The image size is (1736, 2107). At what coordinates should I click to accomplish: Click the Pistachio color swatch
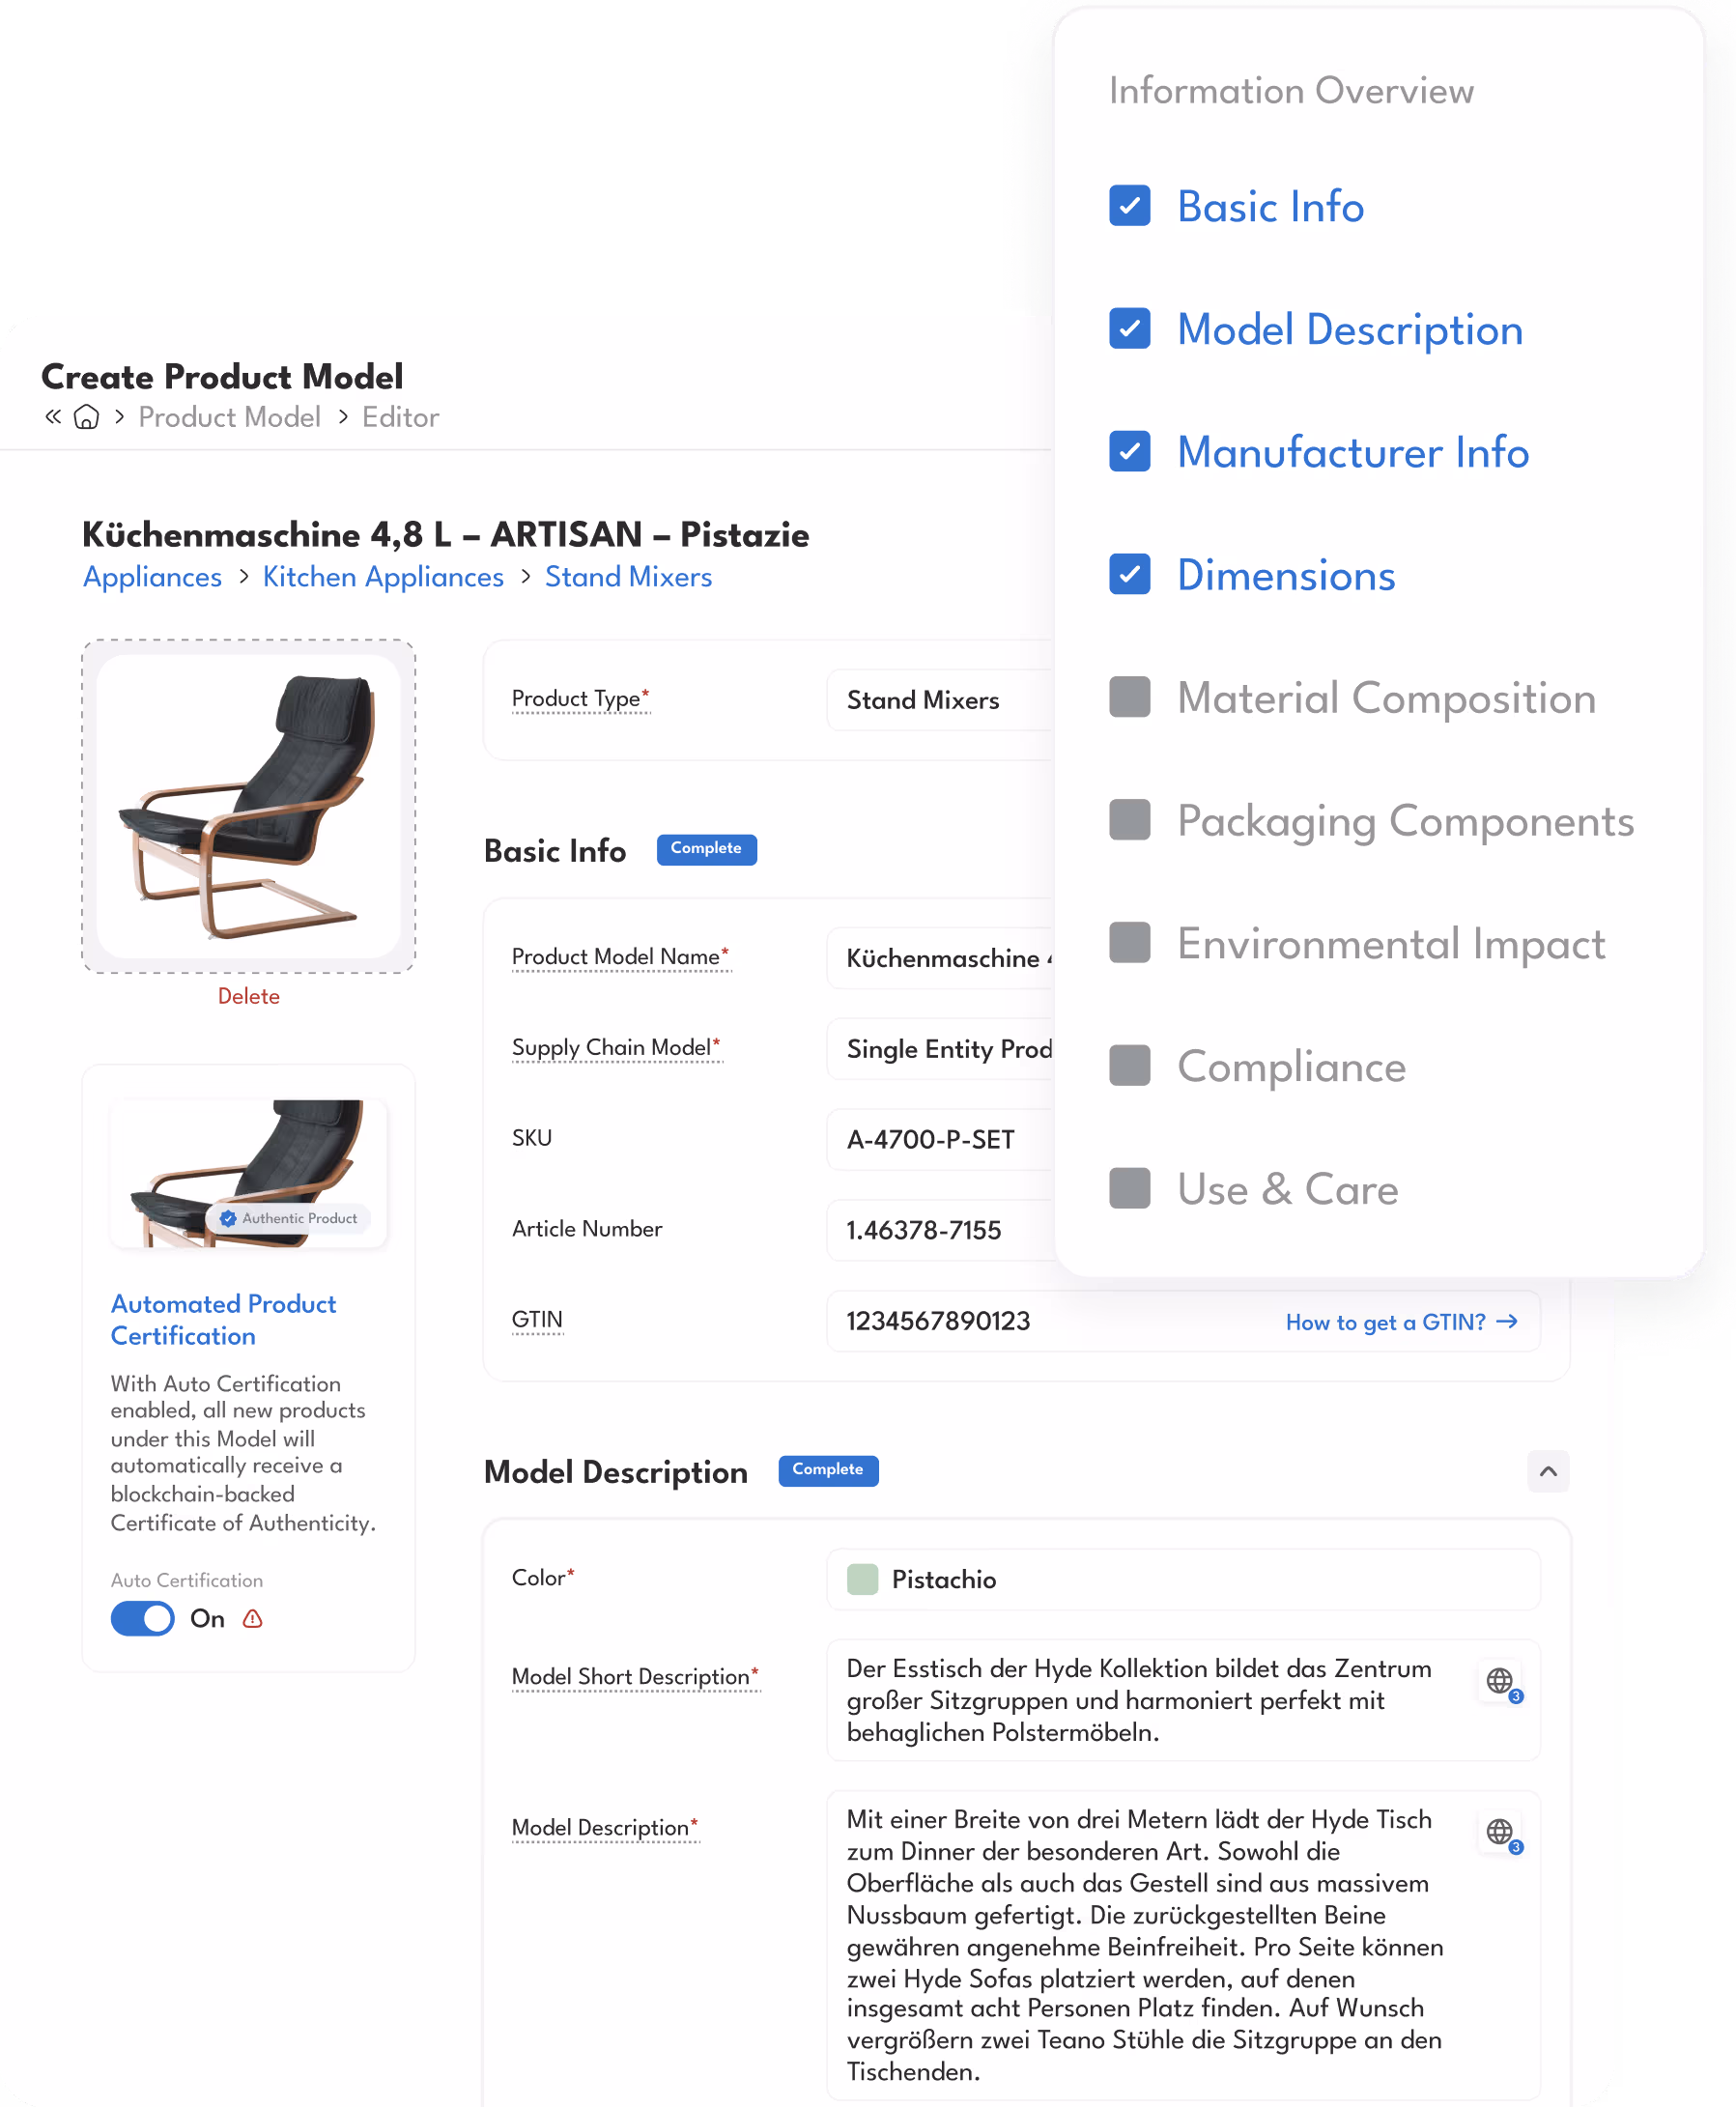pyautogui.click(x=862, y=1580)
